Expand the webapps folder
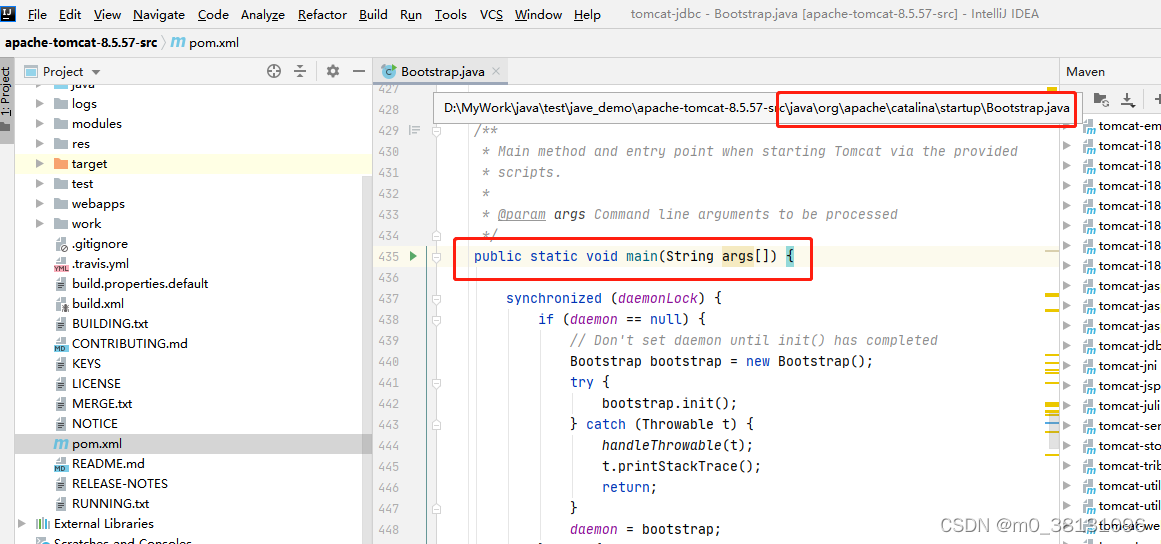1161x544 pixels. tap(40, 204)
